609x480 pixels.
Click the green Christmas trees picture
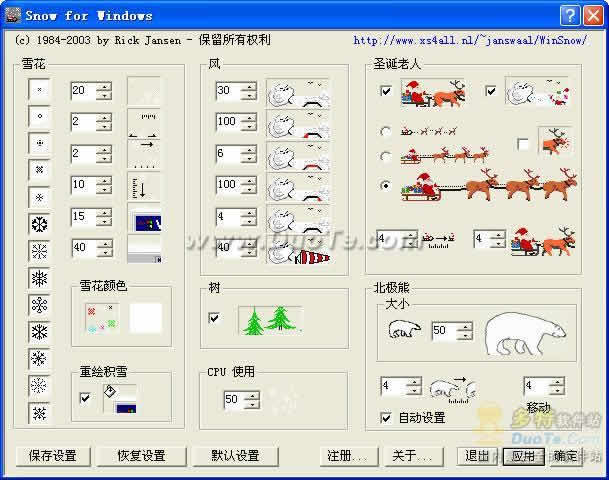[271, 320]
